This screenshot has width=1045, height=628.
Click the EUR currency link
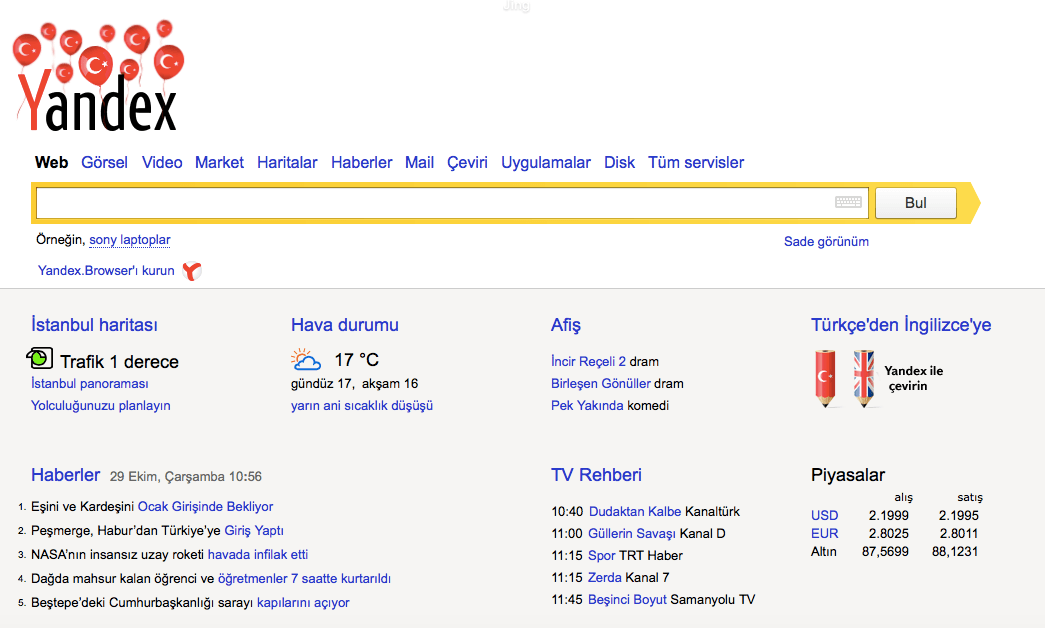pyautogui.click(x=824, y=533)
